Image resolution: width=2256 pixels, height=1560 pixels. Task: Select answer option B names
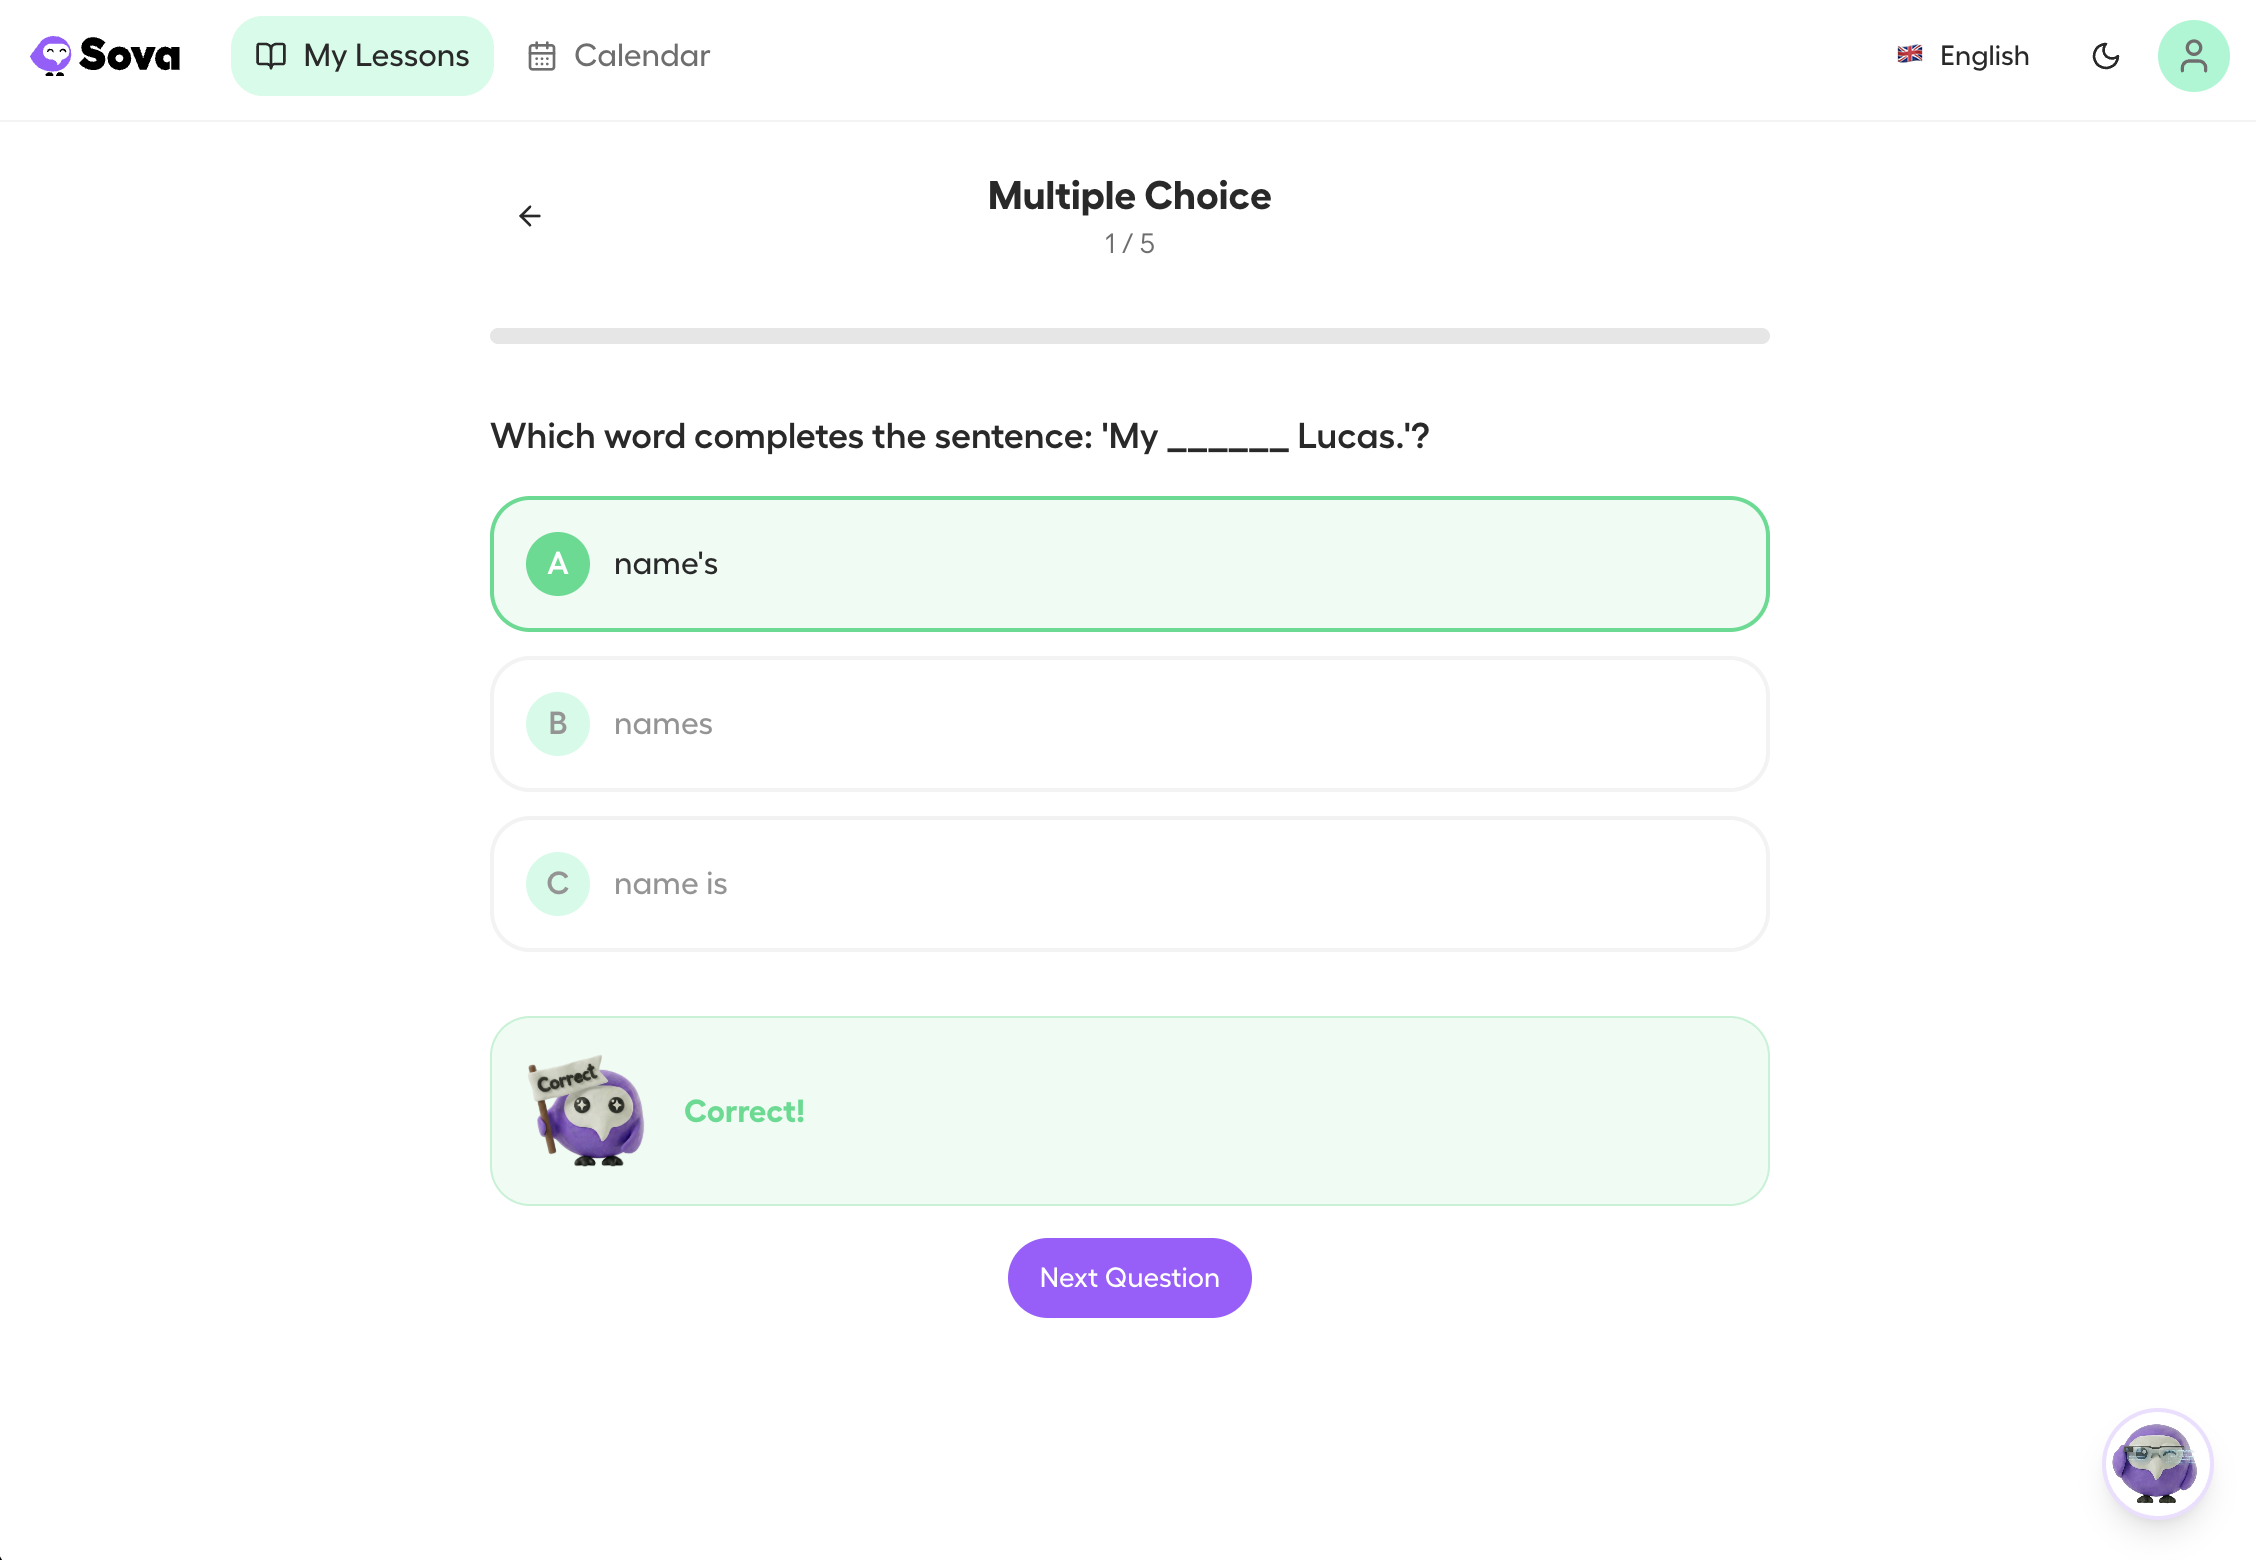[1129, 723]
